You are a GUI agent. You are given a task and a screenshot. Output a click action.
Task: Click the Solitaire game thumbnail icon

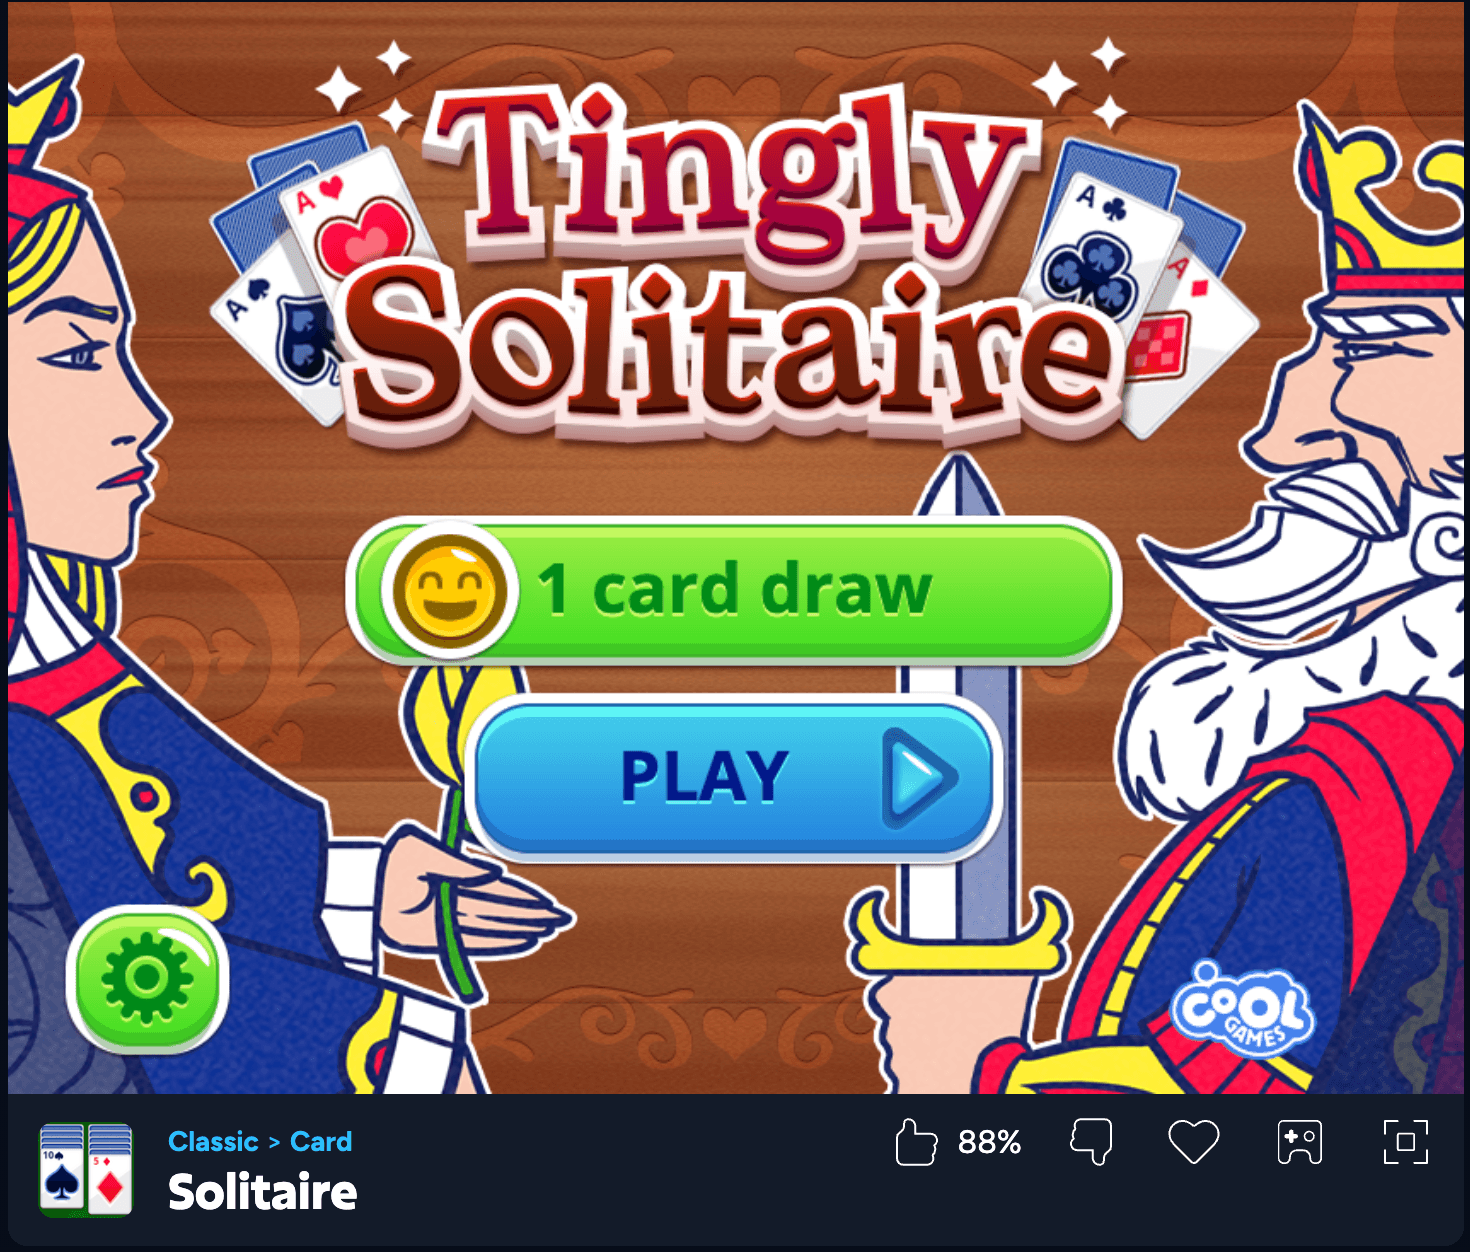click(x=86, y=1169)
